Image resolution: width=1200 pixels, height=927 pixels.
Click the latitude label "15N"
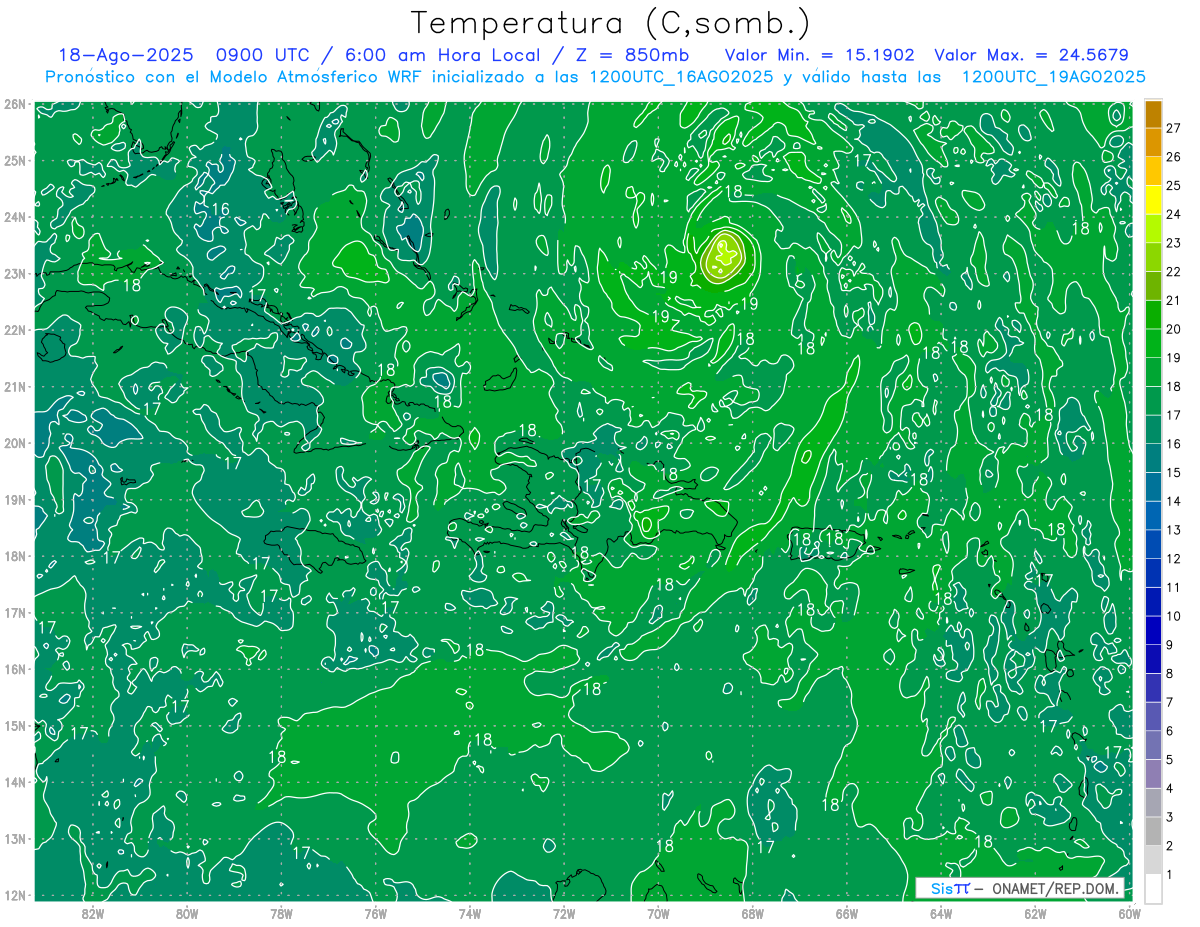14,725
